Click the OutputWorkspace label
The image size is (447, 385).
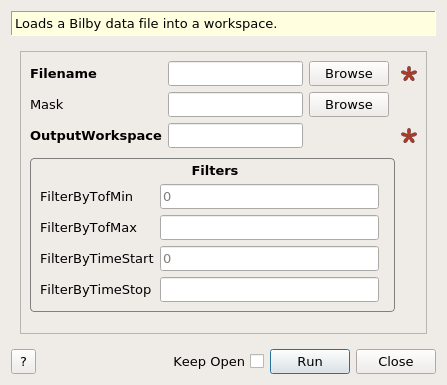[96, 136]
